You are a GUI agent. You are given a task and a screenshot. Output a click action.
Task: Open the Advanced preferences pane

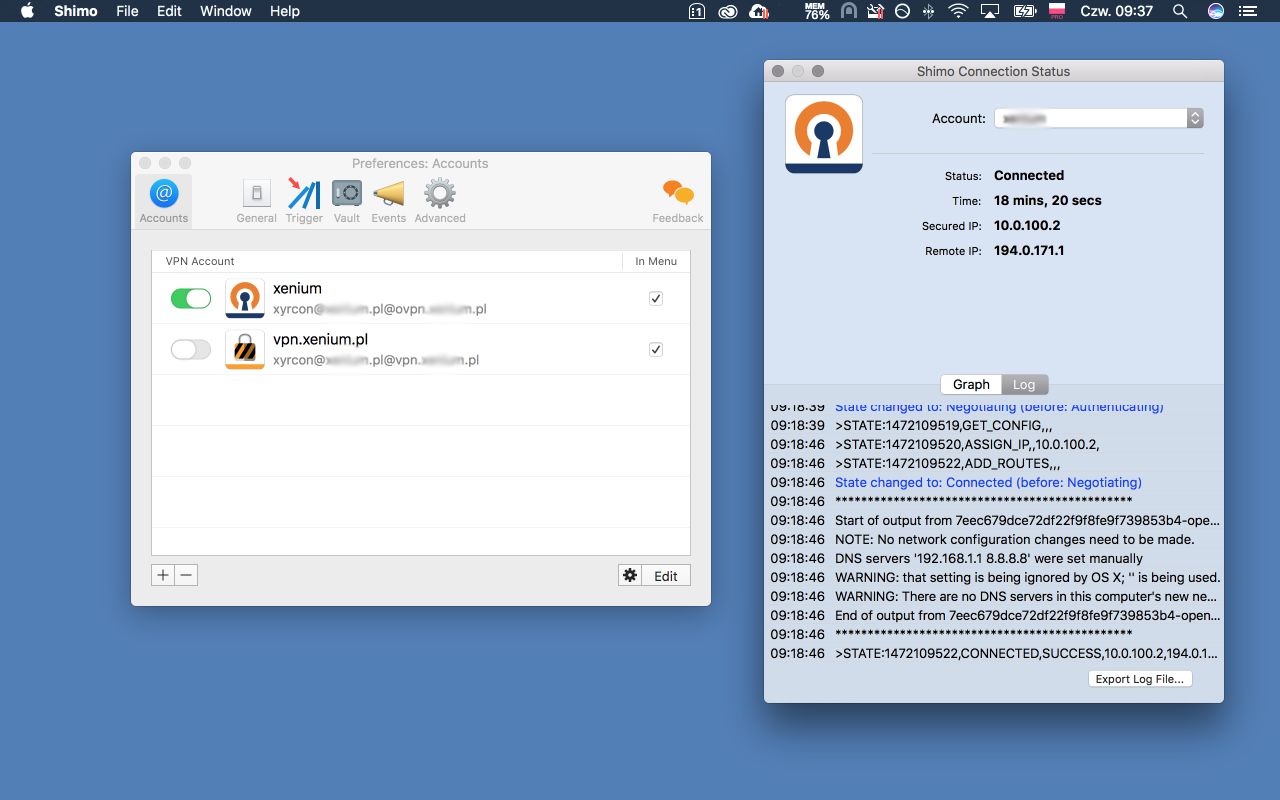(440, 201)
